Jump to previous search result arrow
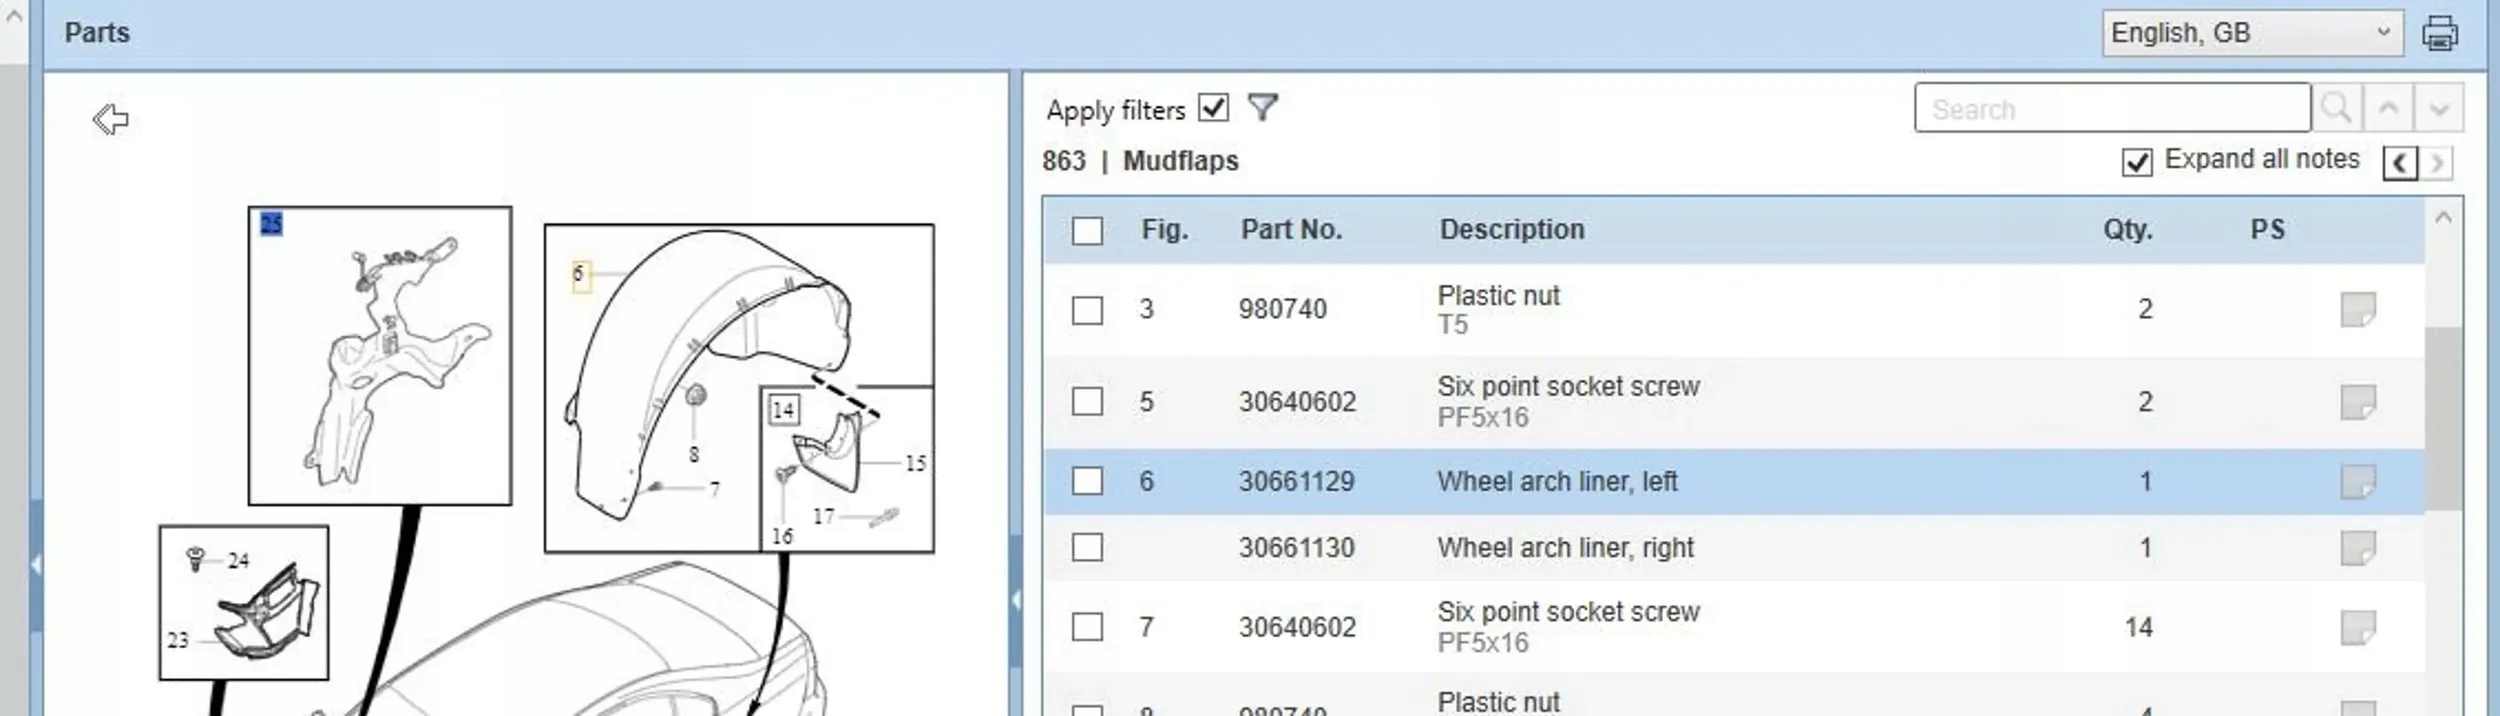The width and height of the screenshot is (2500, 716). 2388,108
